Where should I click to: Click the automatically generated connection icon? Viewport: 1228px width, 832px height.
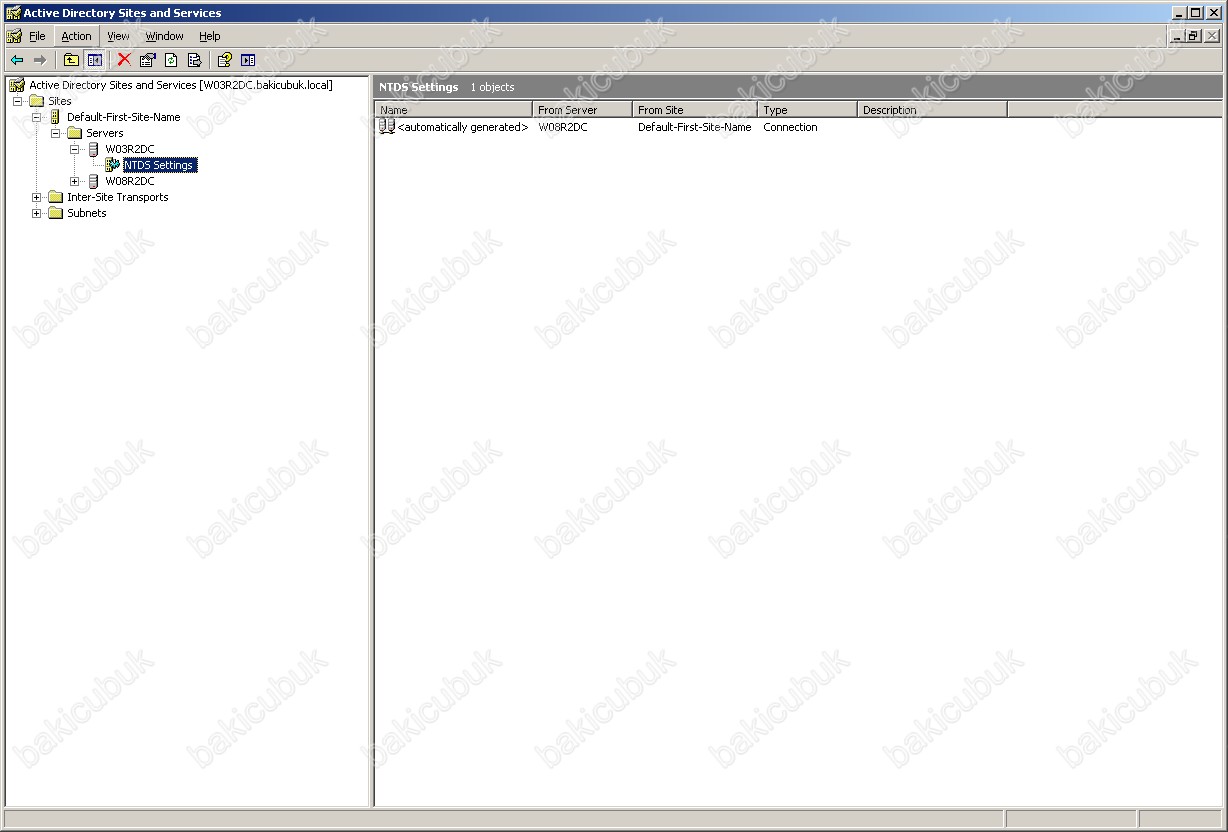point(387,127)
